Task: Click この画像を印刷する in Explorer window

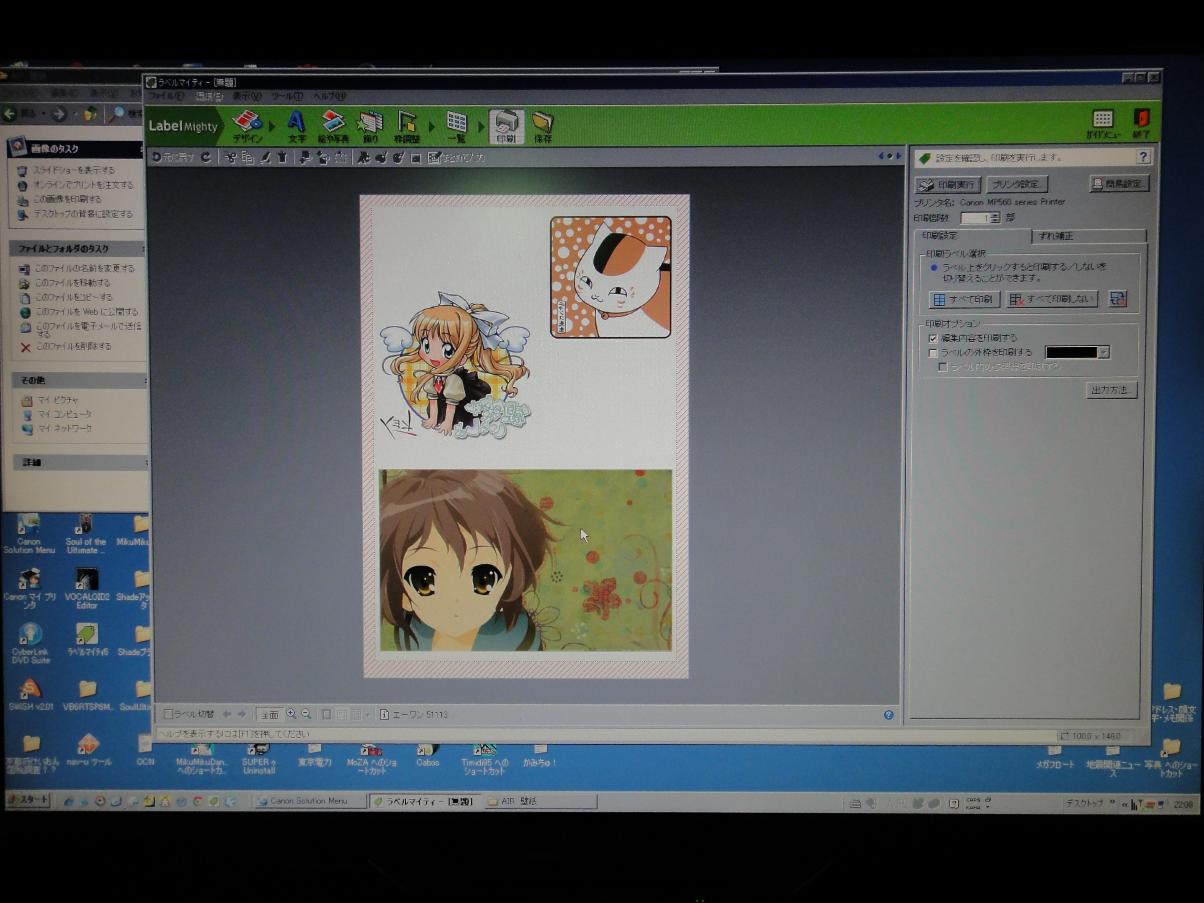Action: click(67, 199)
